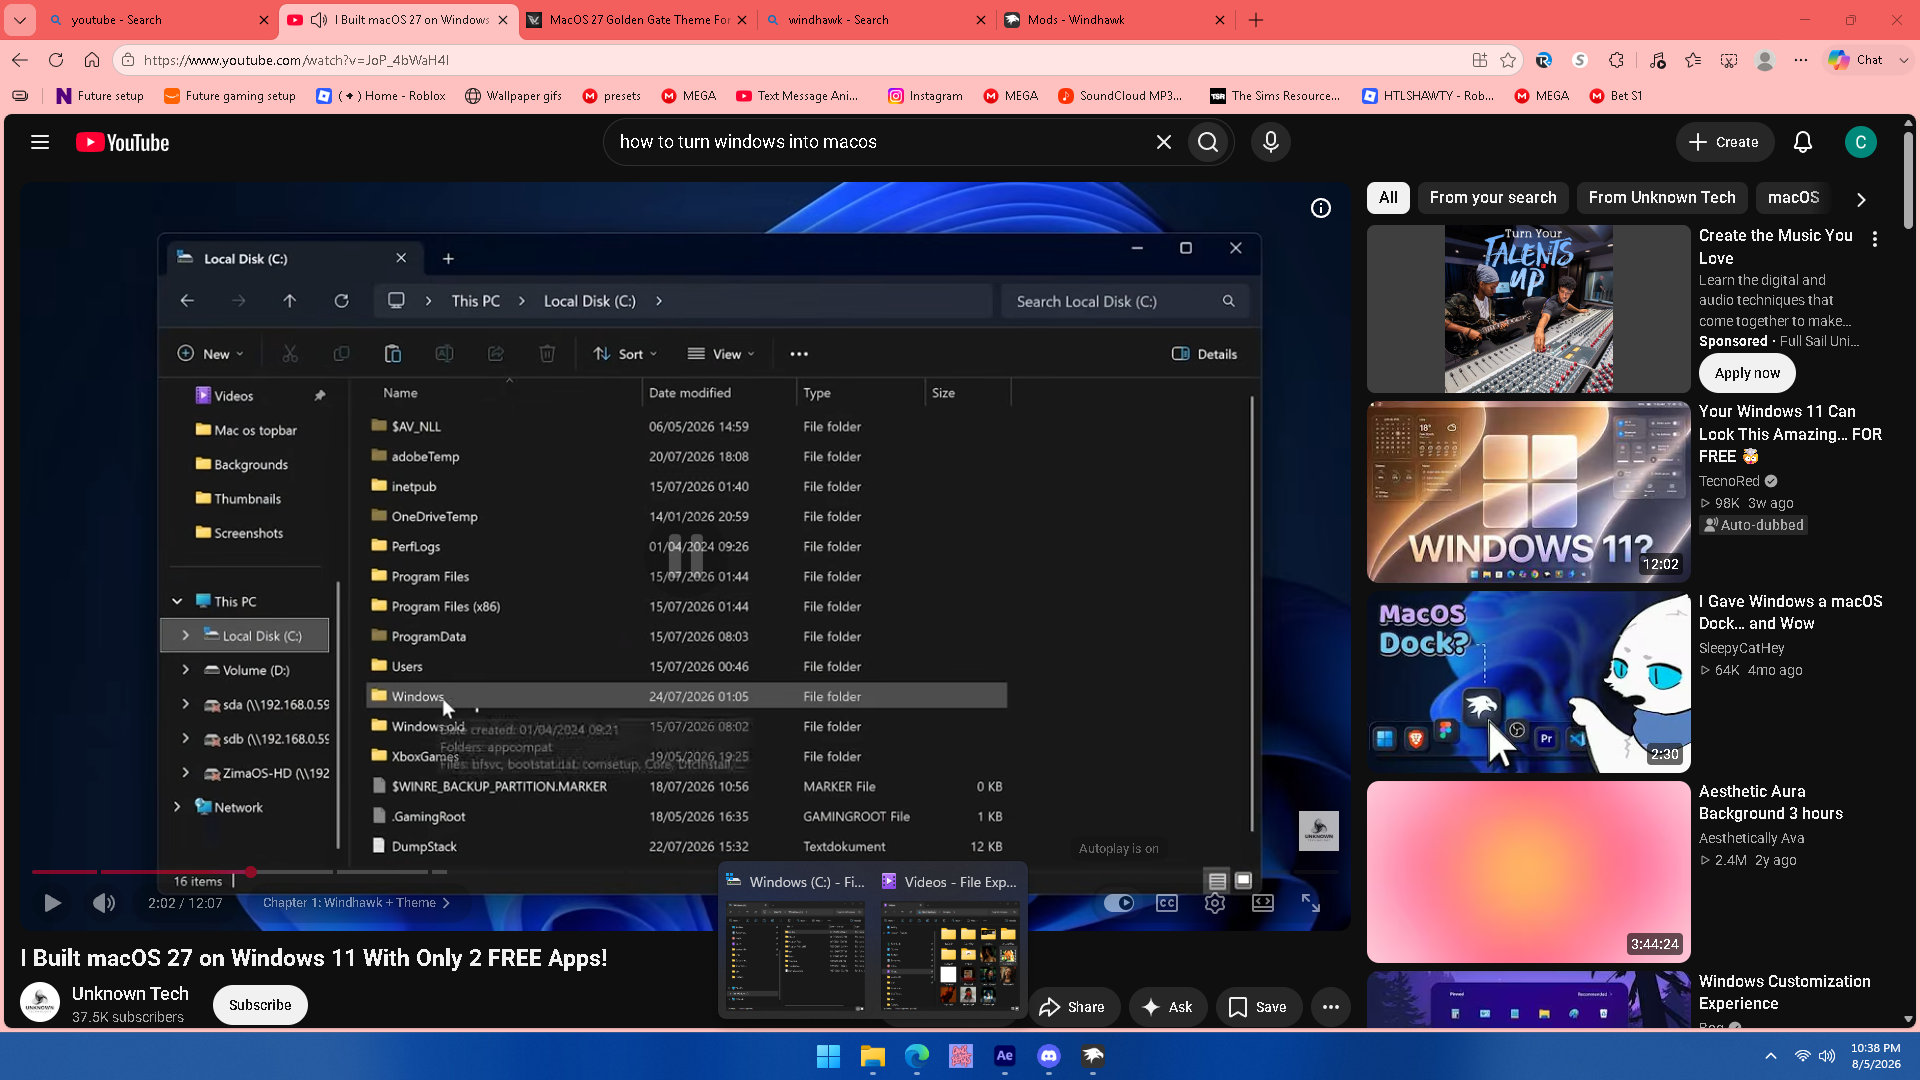Mute the video volume
1920x1080 pixels.
pyautogui.click(x=104, y=903)
